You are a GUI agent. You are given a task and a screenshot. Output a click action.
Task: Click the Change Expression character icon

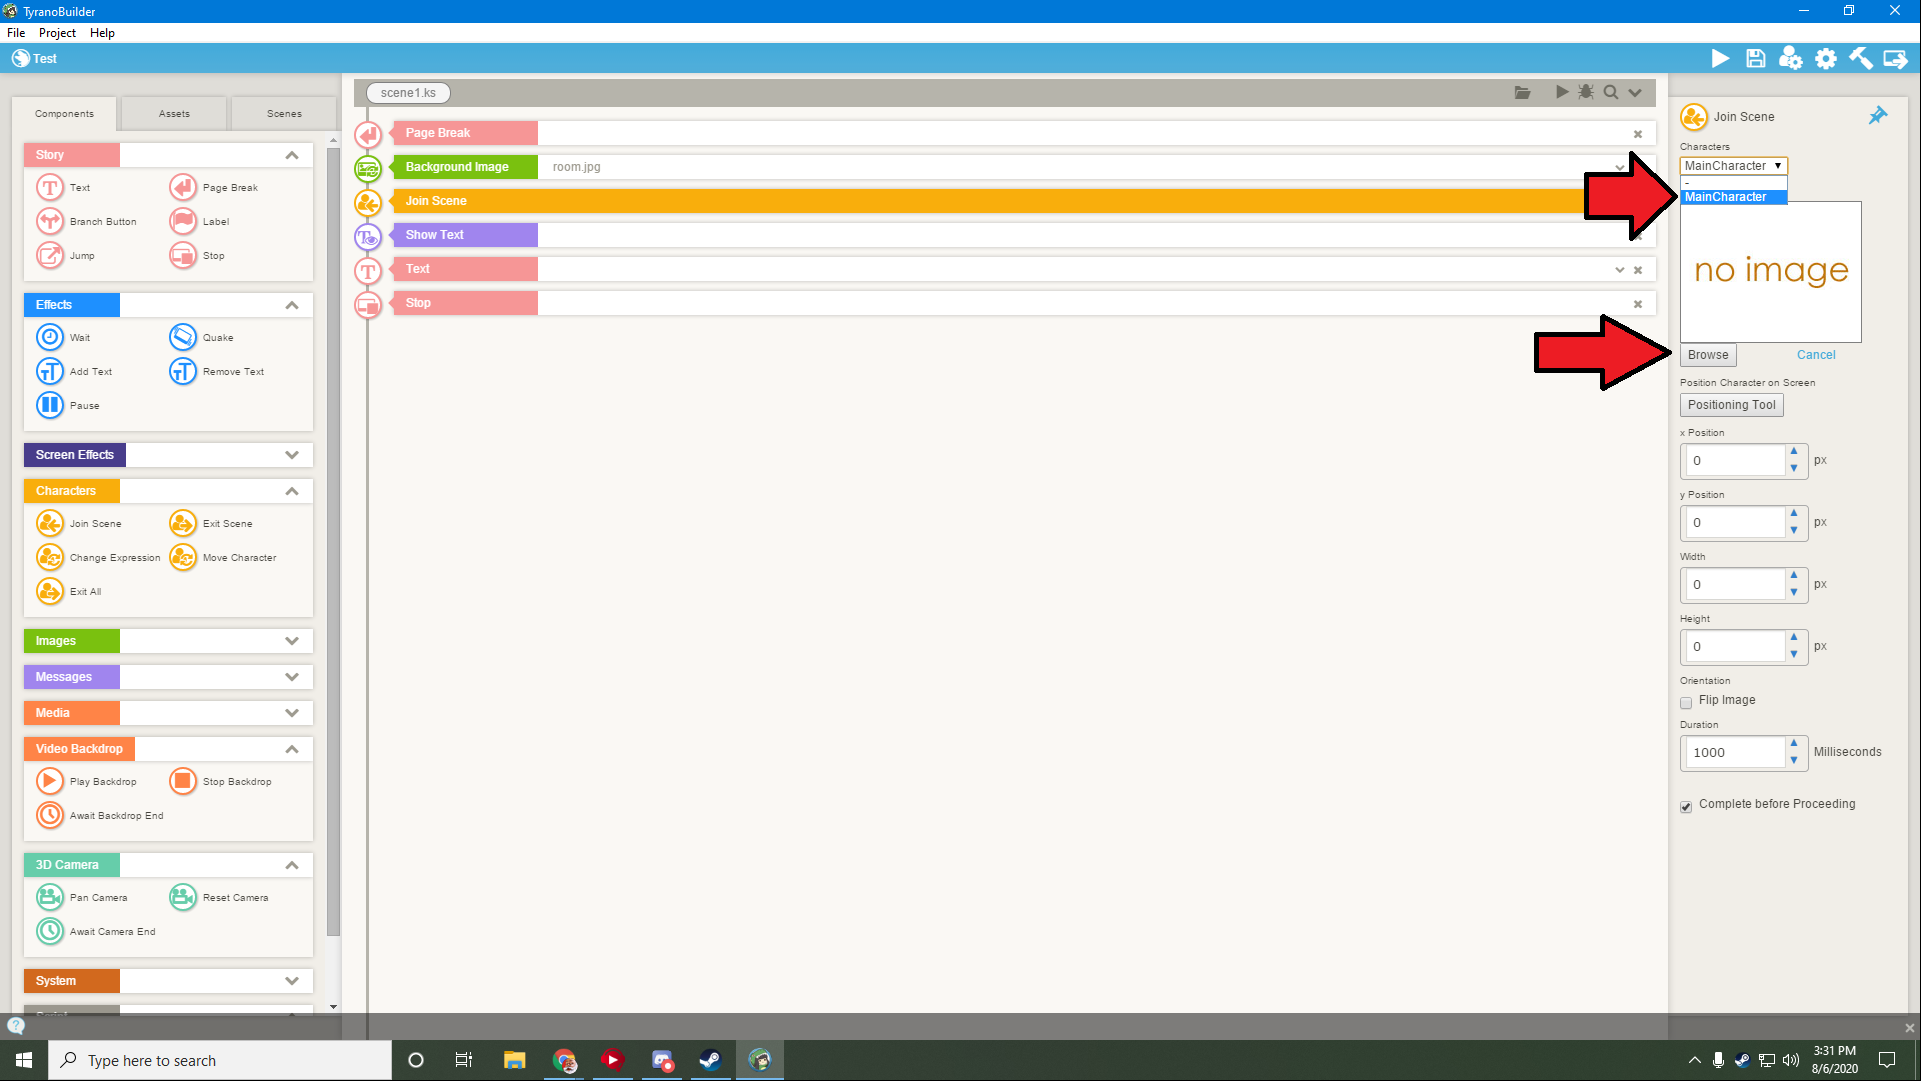49,557
